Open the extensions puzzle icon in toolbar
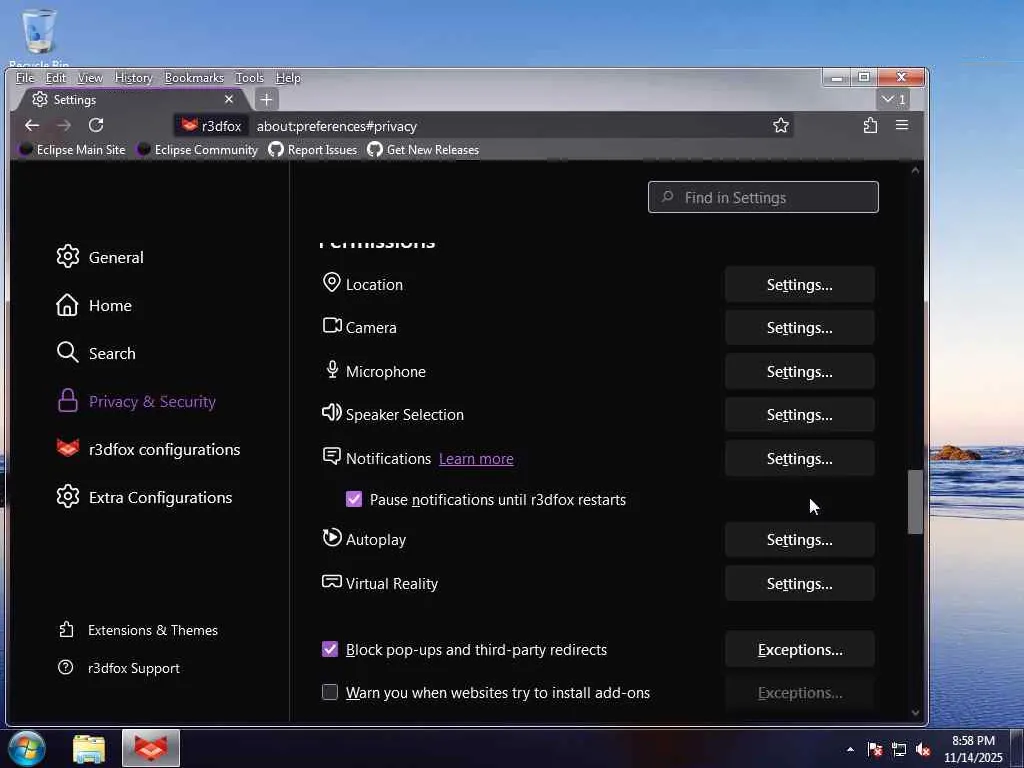This screenshot has height=768, width=1024. coord(870,125)
